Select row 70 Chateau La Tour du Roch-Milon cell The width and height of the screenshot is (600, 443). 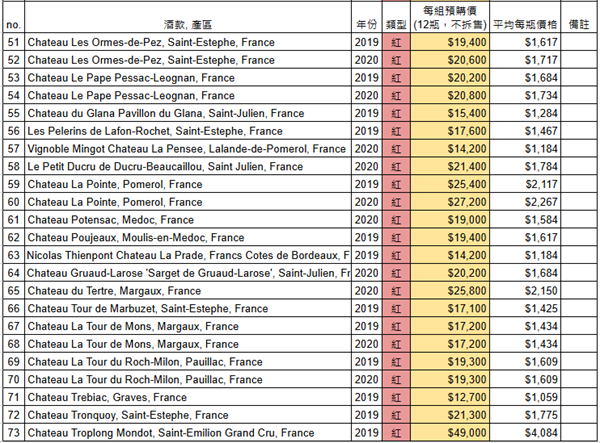click(x=188, y=379)
